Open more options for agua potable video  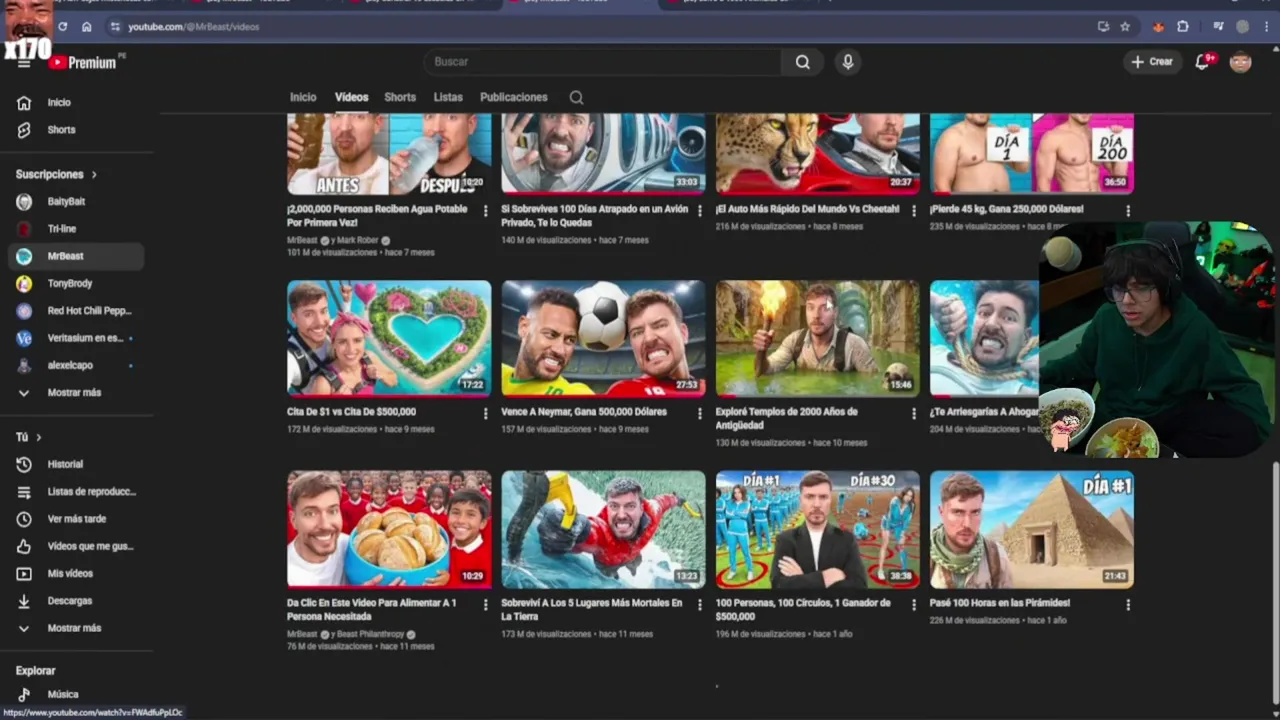[x=486, y=211]
